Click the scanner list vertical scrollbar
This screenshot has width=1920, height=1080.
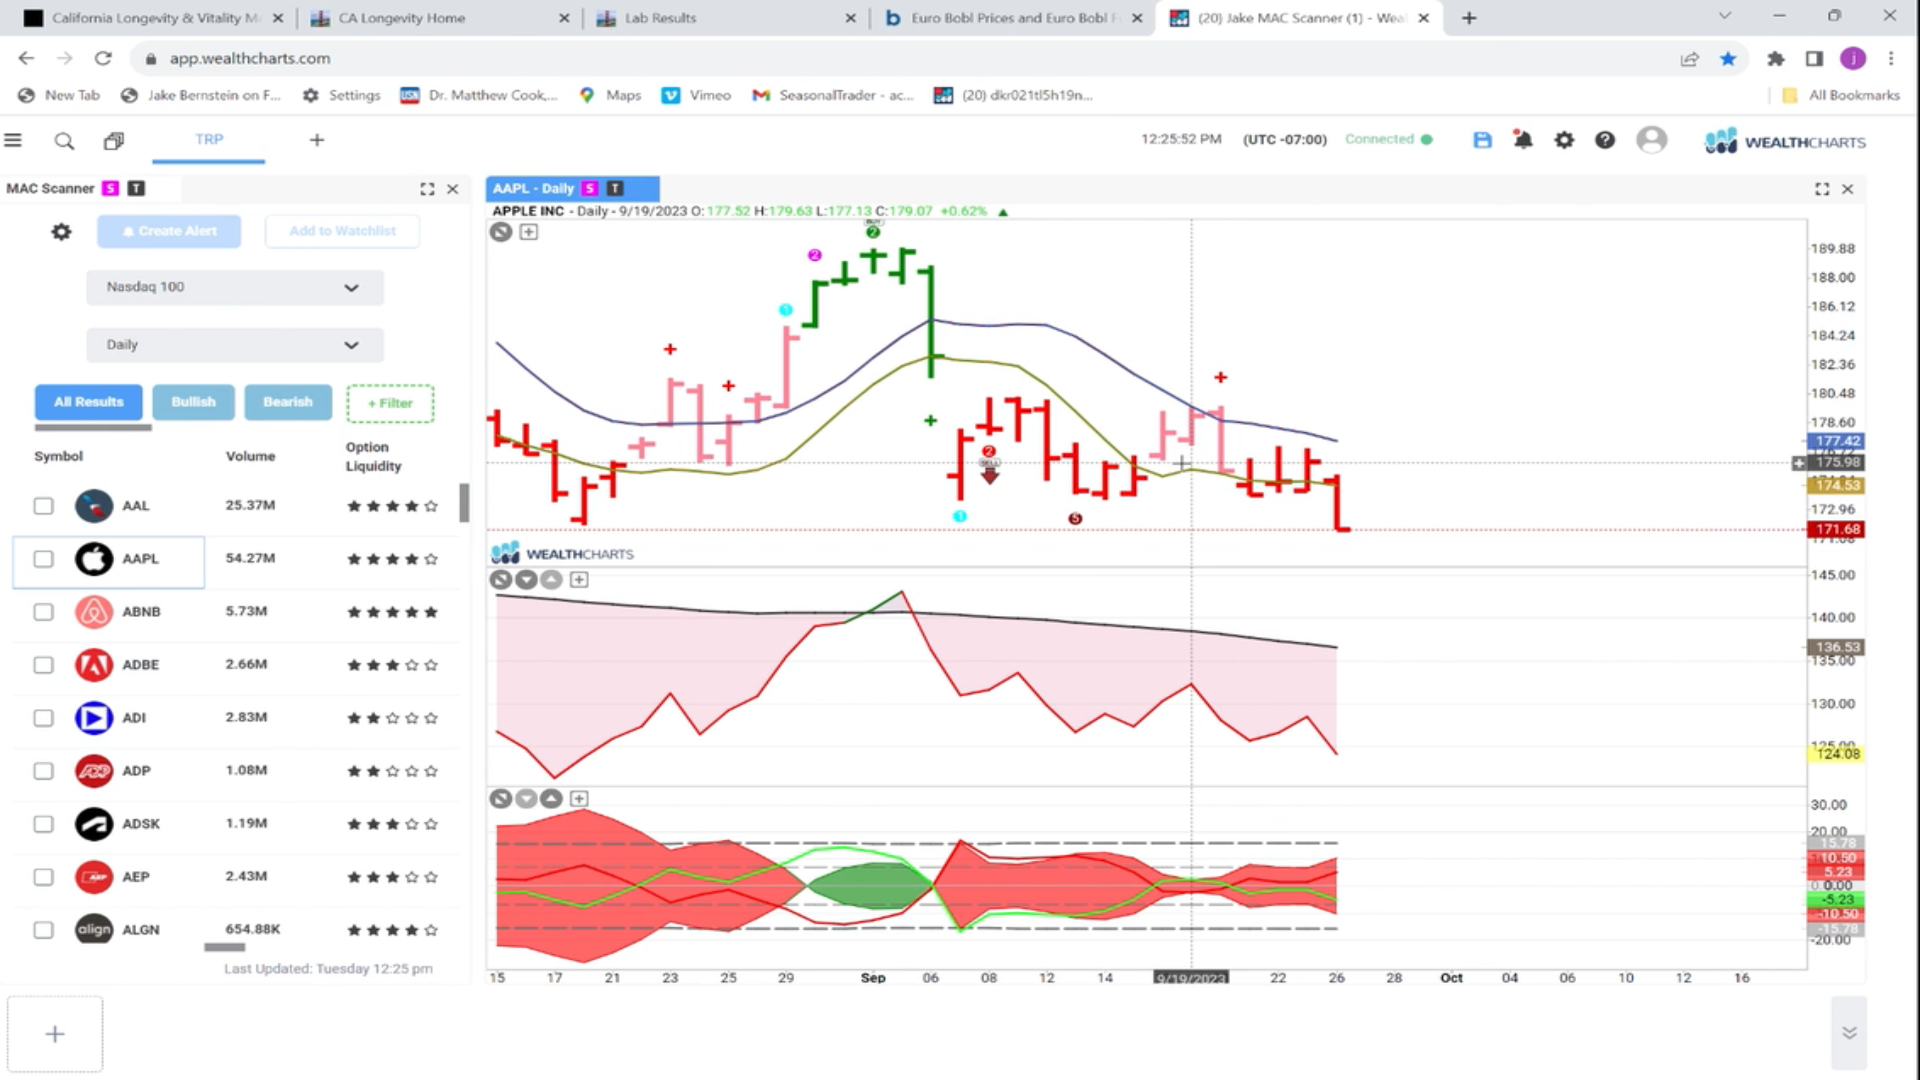(x=464, y=503)
